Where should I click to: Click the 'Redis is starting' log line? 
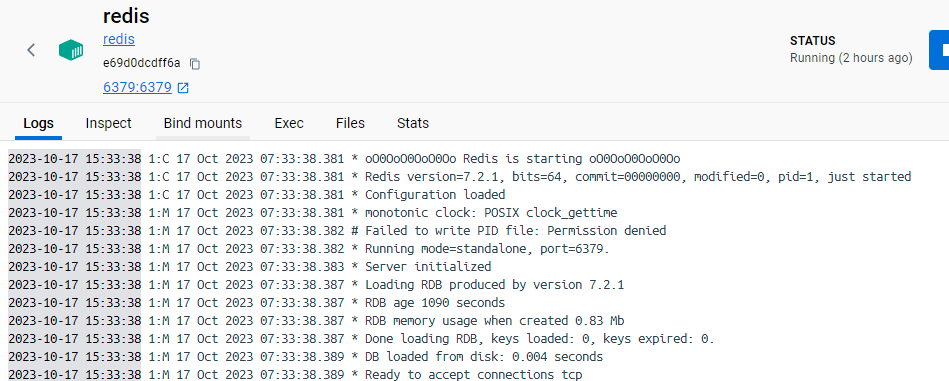pyautogui.click(x=344, y=158)
